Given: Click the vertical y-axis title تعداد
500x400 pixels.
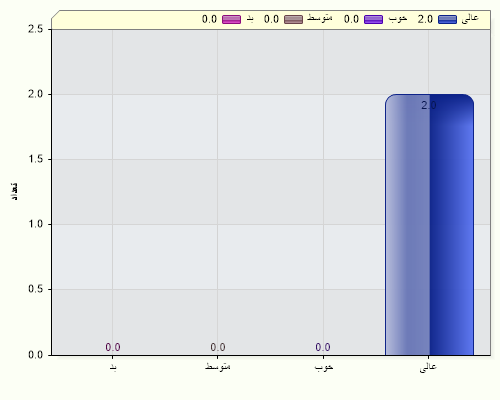Looking at the screenshot, I should (x=14, y=191).
